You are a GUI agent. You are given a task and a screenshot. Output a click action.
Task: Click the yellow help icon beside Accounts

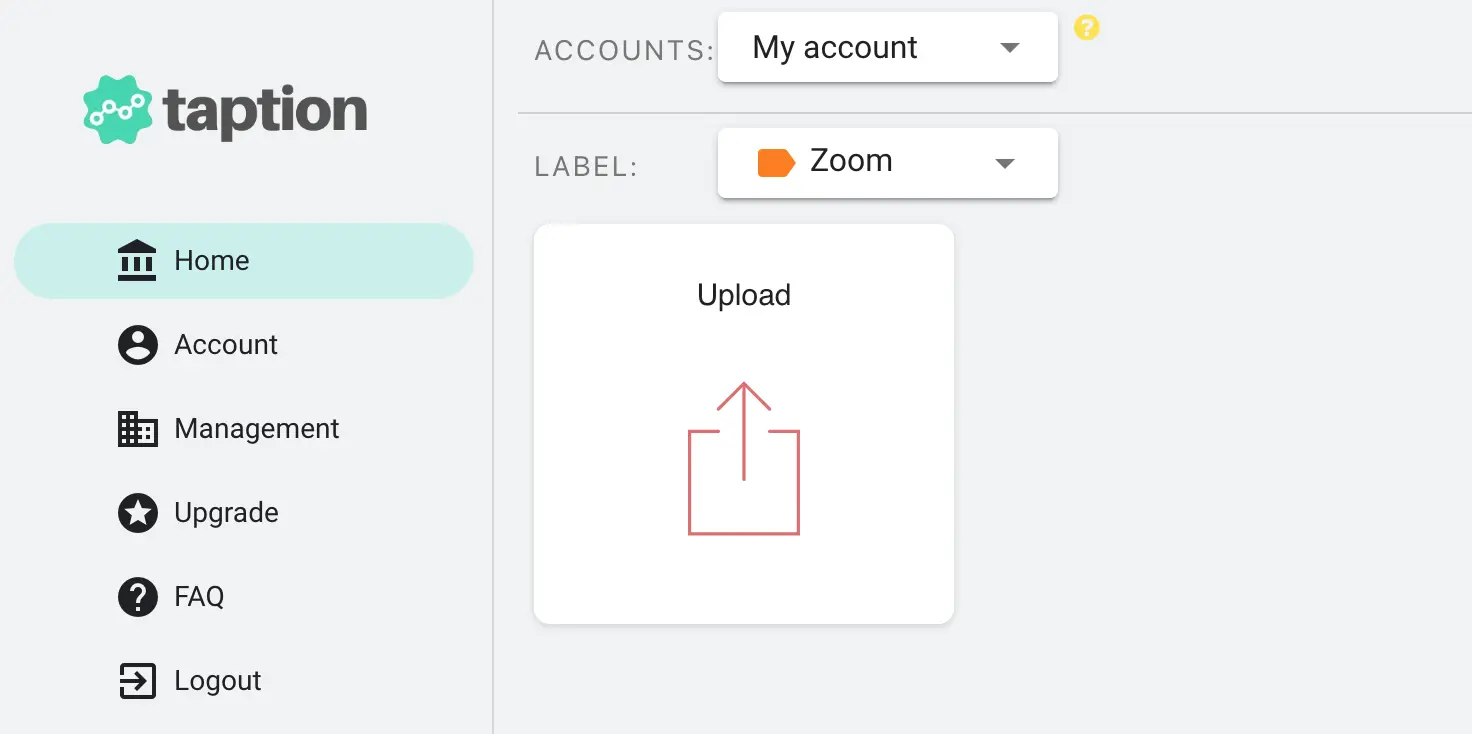click(x=1086, y=28)
